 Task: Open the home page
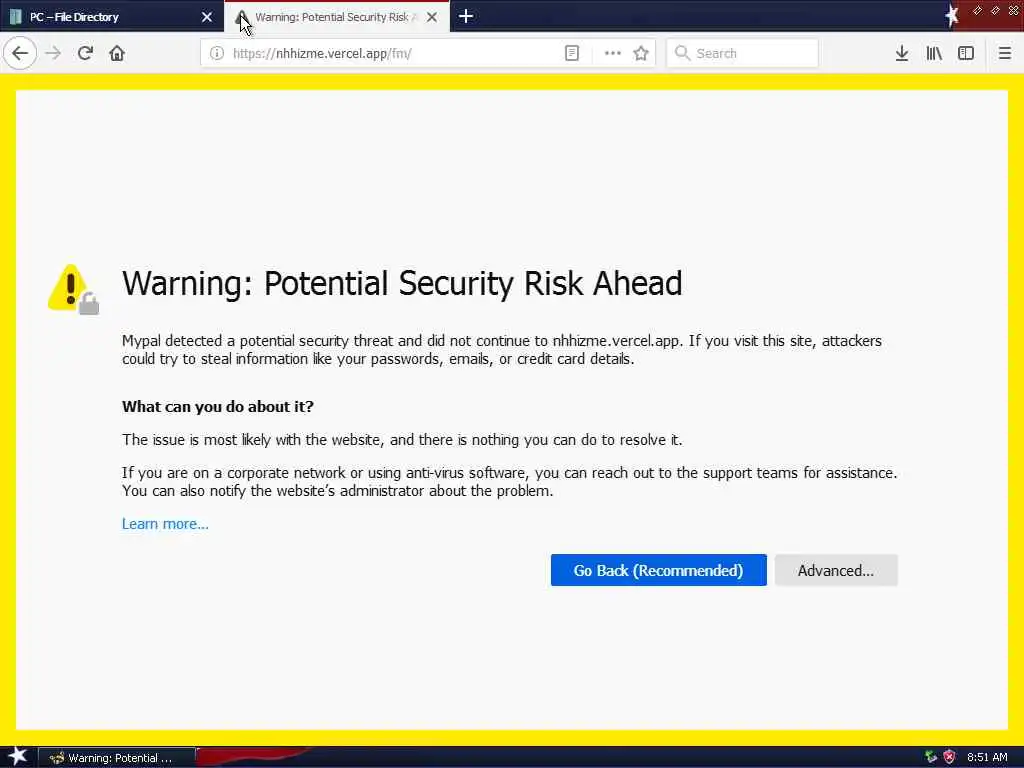[117, 53]
